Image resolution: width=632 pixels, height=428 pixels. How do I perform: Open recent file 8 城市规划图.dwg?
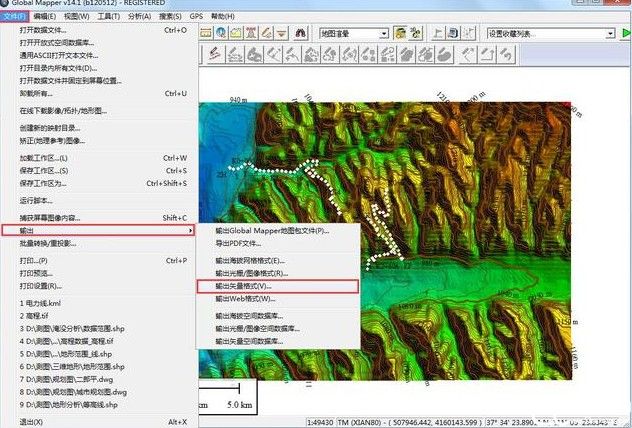coord(99,392)
